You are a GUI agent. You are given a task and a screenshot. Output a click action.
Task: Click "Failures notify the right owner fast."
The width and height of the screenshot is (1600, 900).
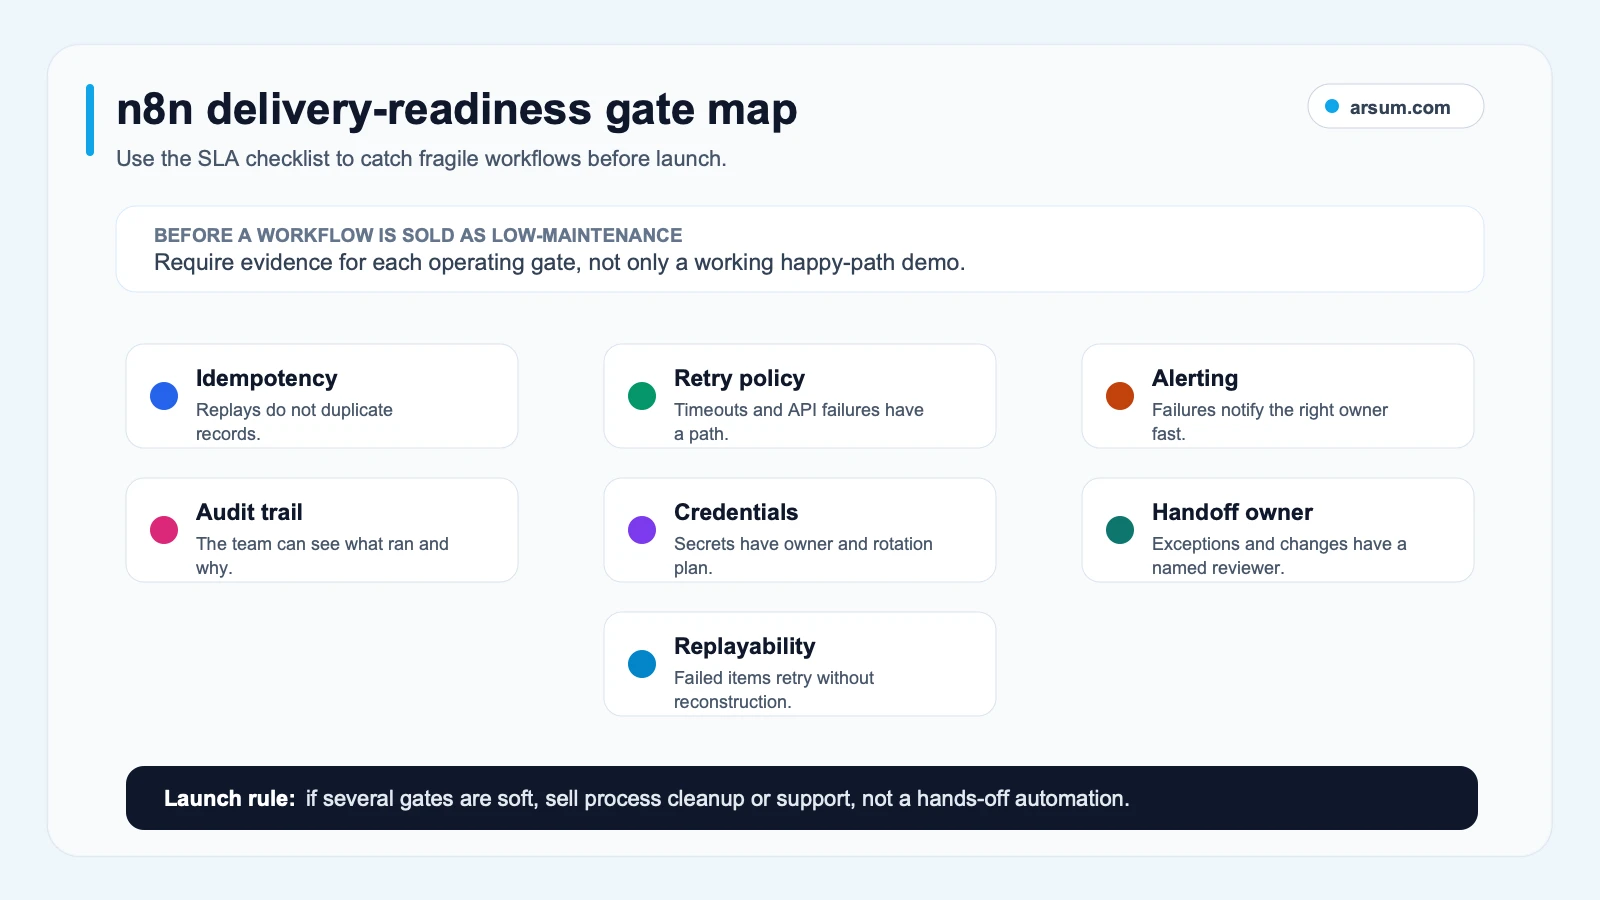[x=1270, y=422]
